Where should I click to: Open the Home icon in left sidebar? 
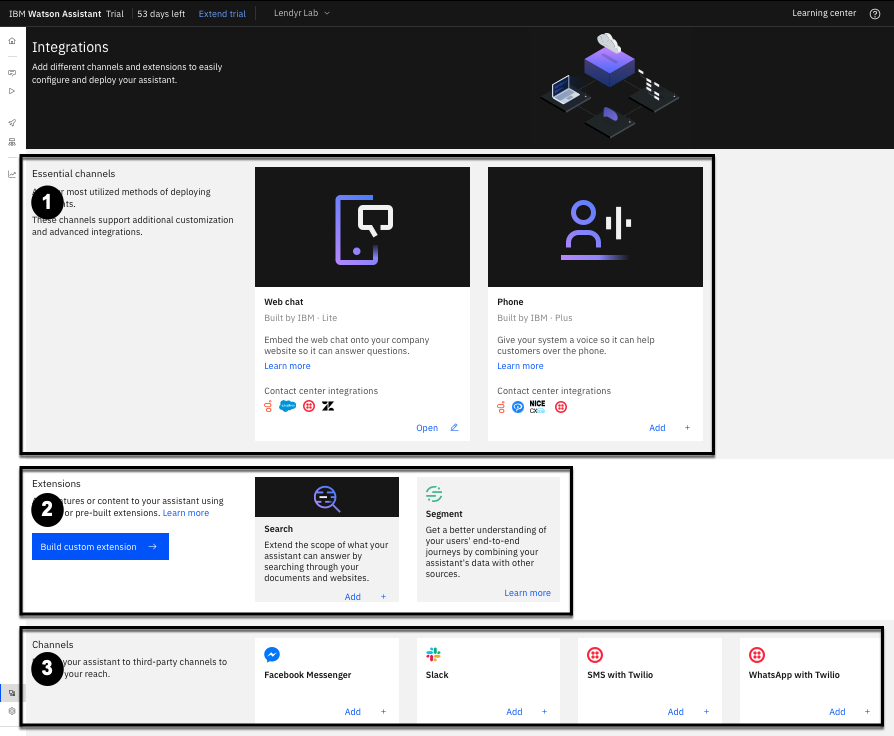12,41
